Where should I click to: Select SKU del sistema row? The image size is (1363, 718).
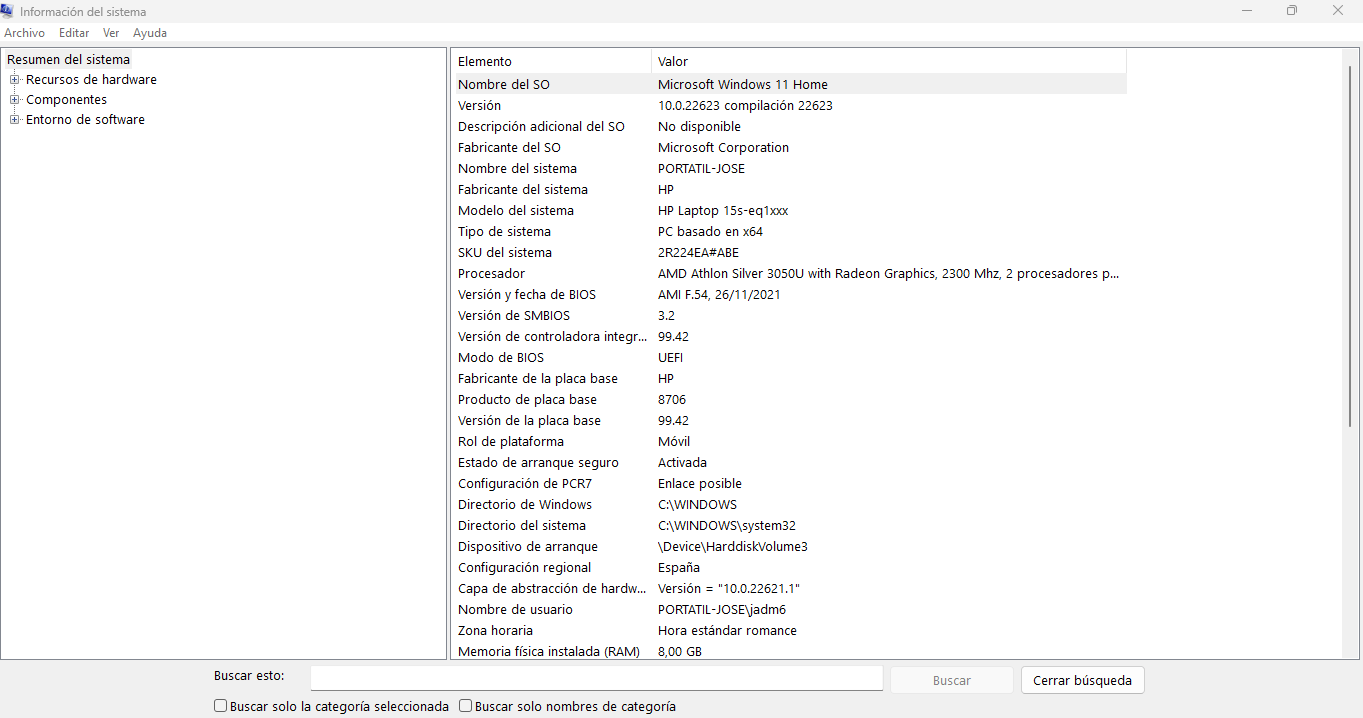tap(789, 253)
